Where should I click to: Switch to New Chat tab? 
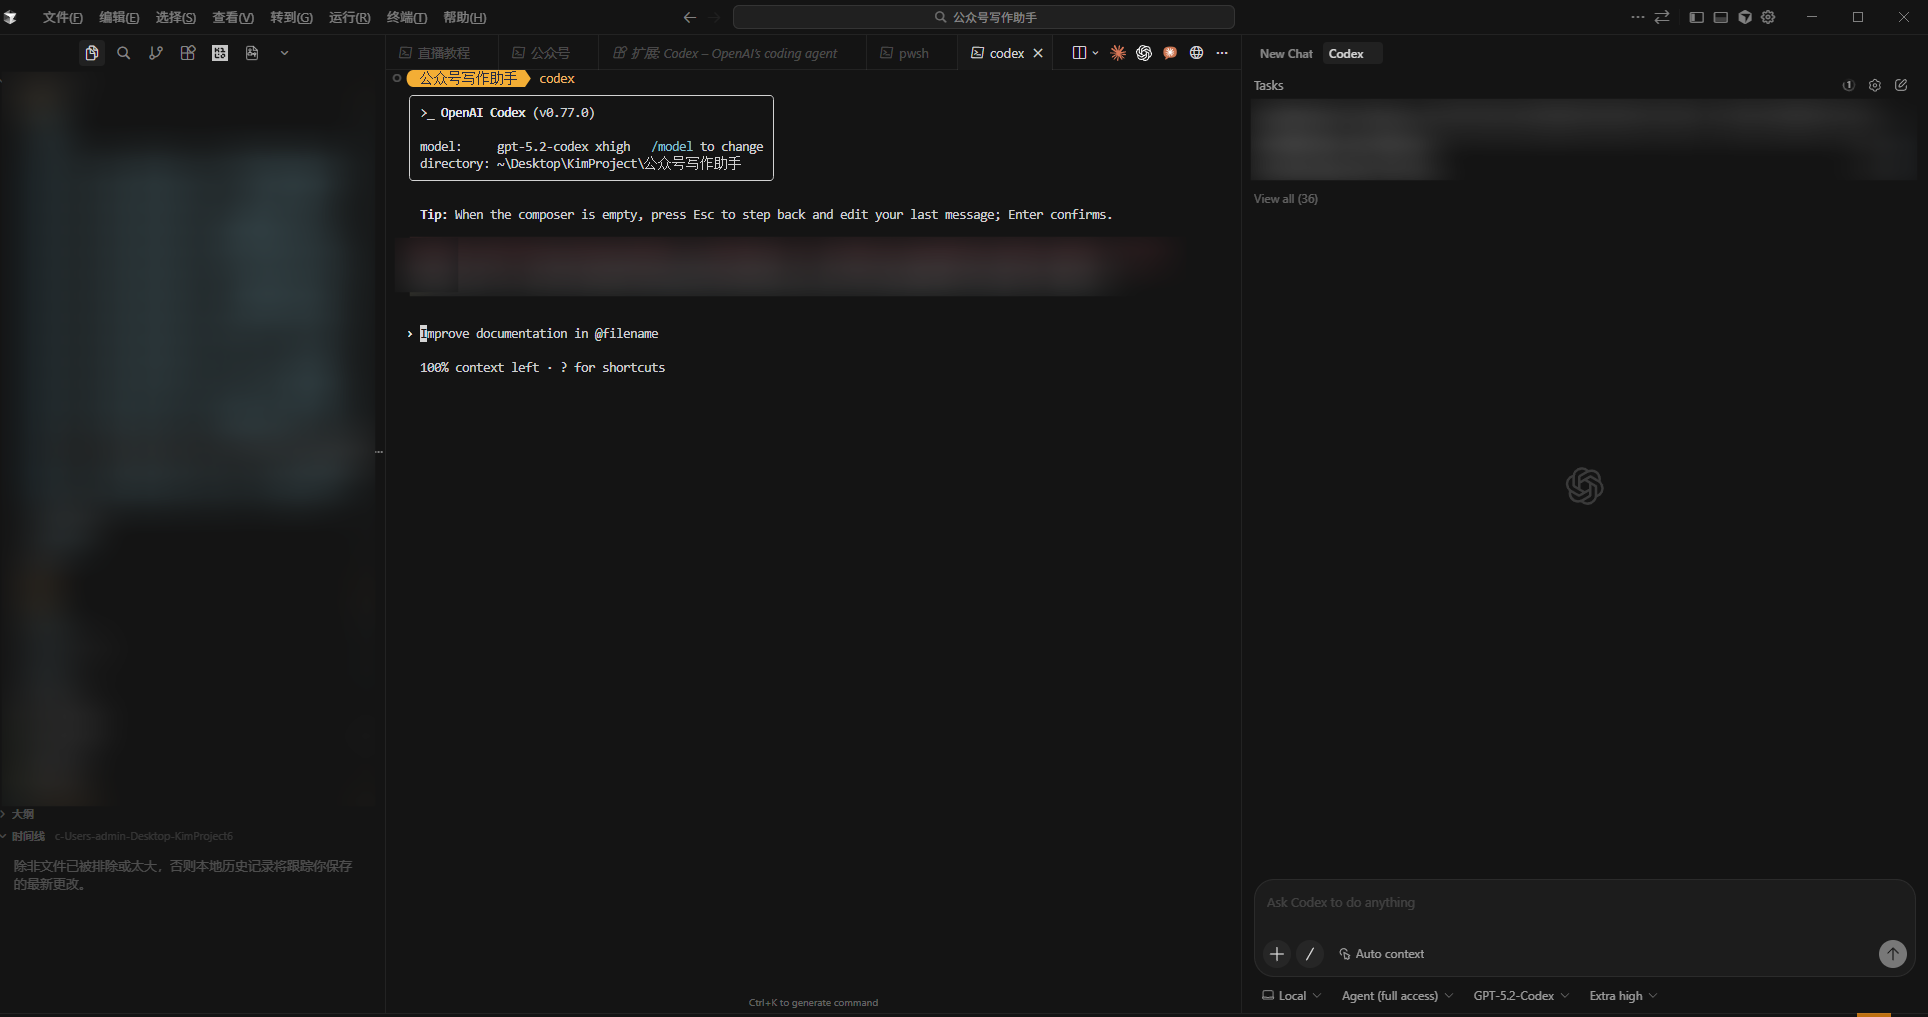click(1286, 54)
